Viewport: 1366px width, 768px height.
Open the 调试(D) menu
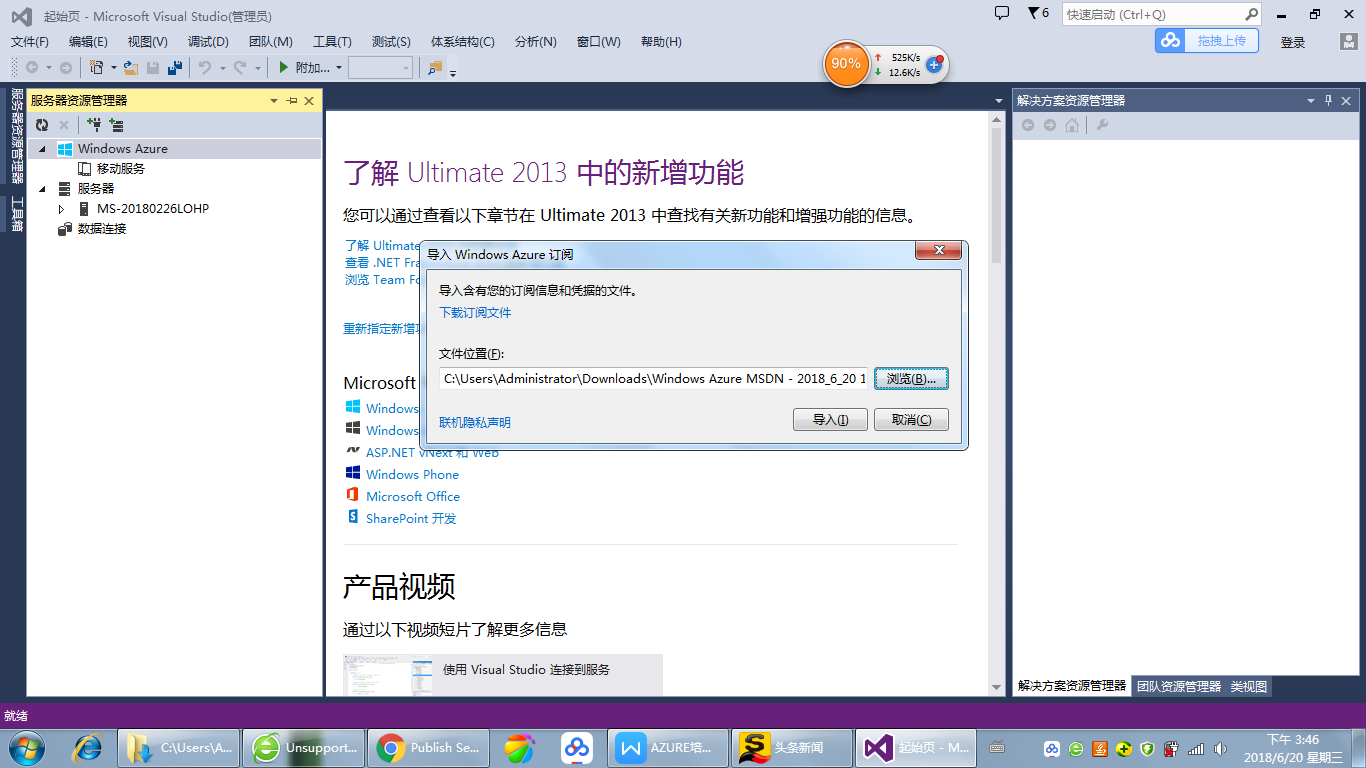[x=208, y=42]
